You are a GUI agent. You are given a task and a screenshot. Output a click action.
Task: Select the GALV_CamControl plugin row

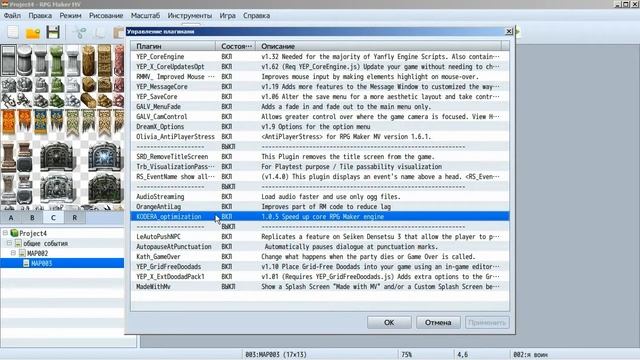coord(320,116)
